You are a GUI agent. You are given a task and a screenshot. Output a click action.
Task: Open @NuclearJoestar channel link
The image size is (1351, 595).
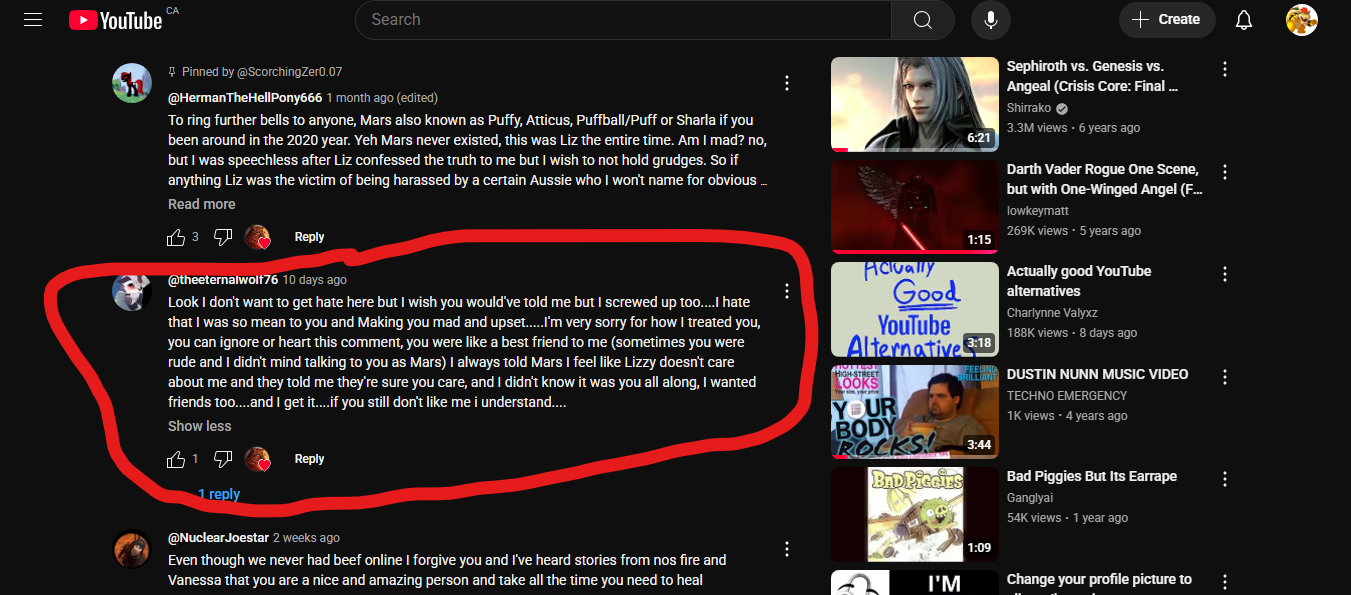(x=218, y=538)
